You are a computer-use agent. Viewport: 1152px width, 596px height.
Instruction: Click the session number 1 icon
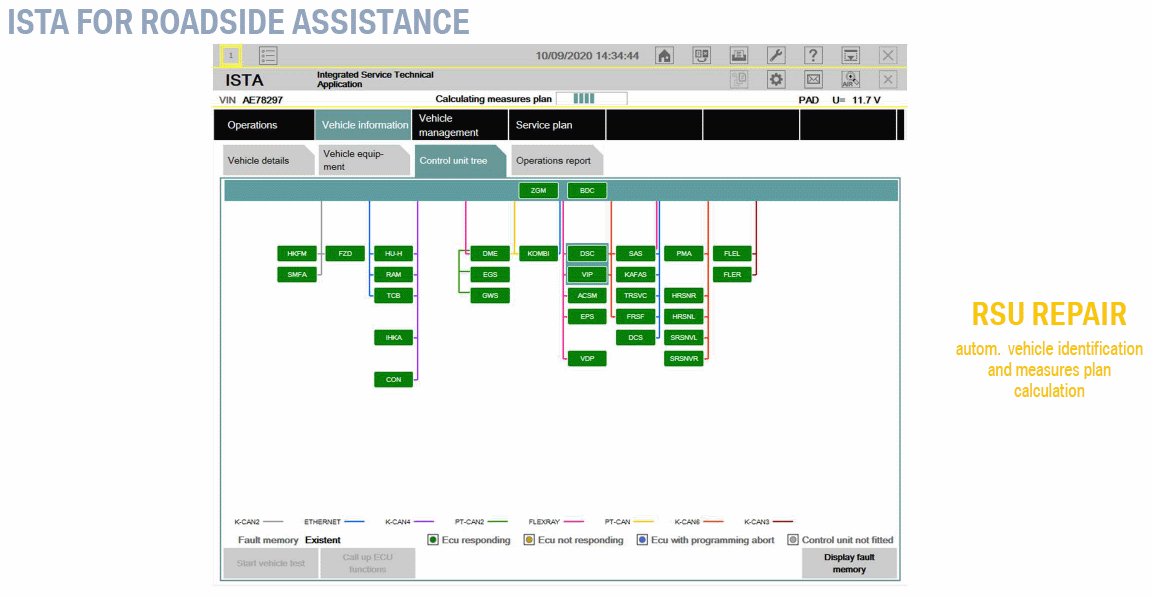231,56
